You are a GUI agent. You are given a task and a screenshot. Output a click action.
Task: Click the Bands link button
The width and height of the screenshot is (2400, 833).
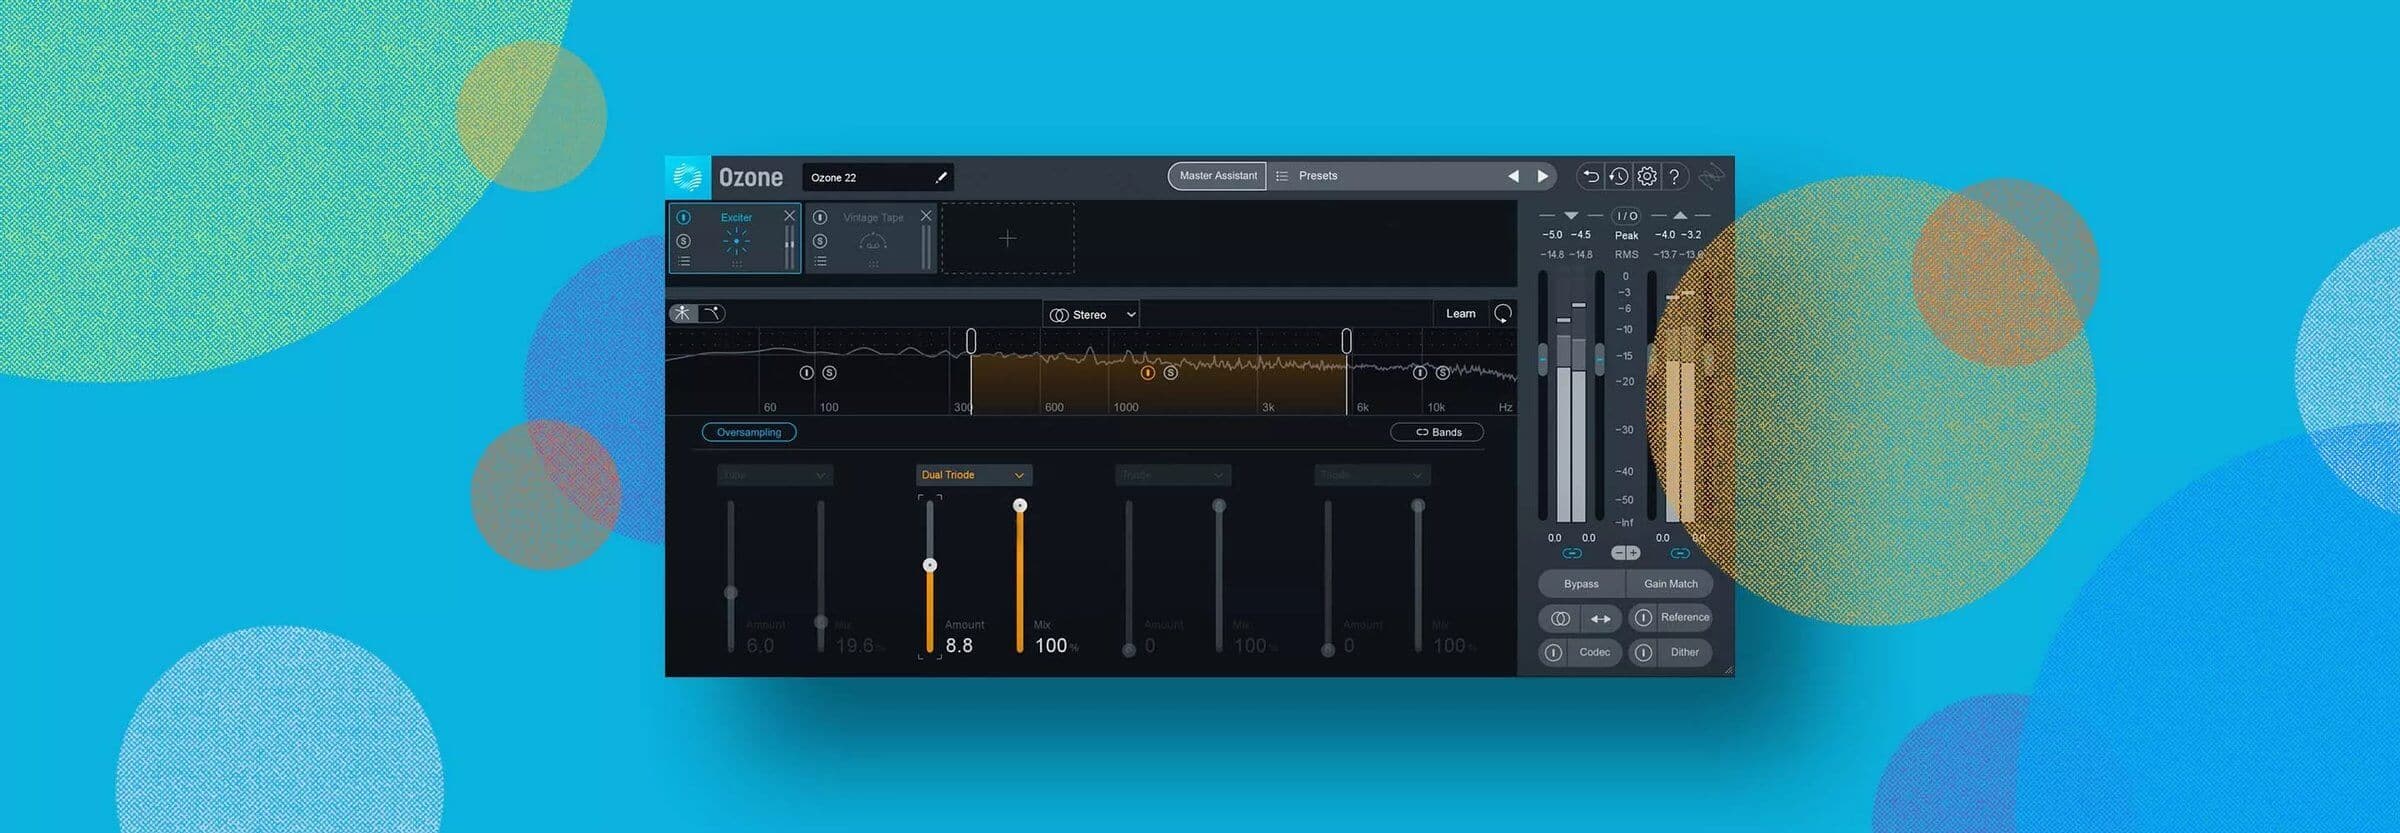1437,432
